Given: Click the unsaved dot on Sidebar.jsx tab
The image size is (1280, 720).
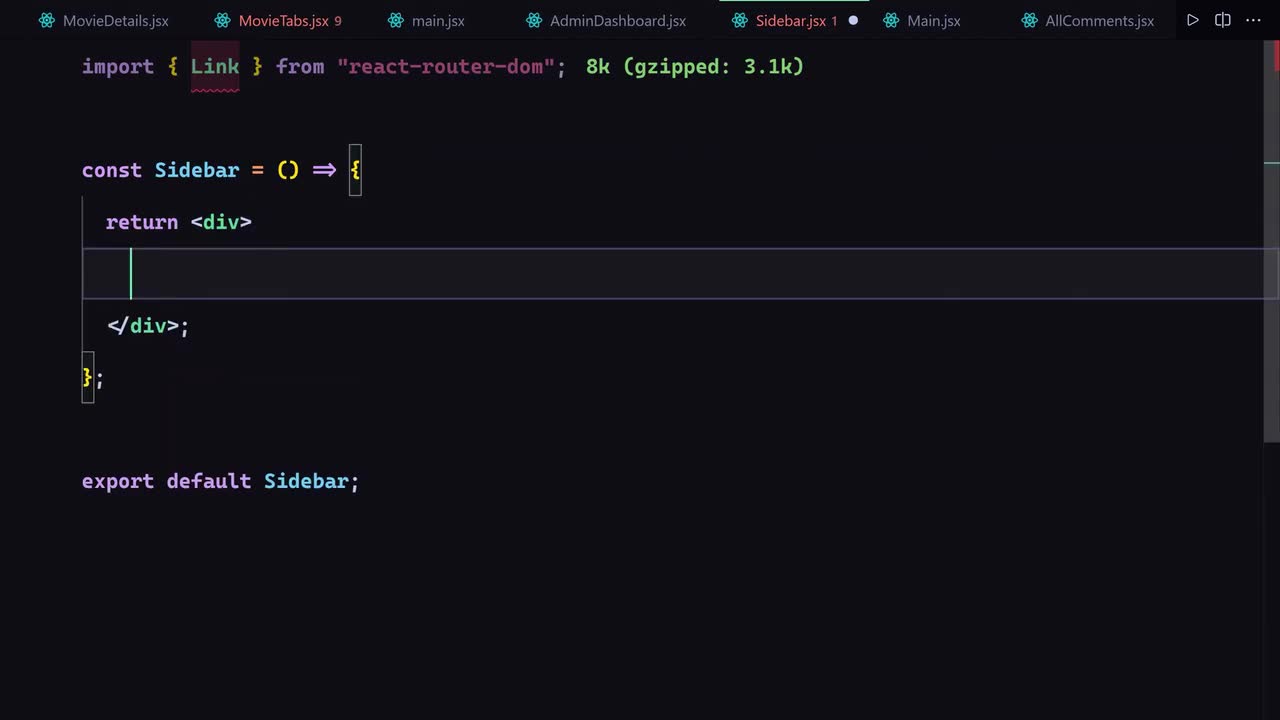Looking at the screenshot, I should pyautogui.click(x=853, y=20).
